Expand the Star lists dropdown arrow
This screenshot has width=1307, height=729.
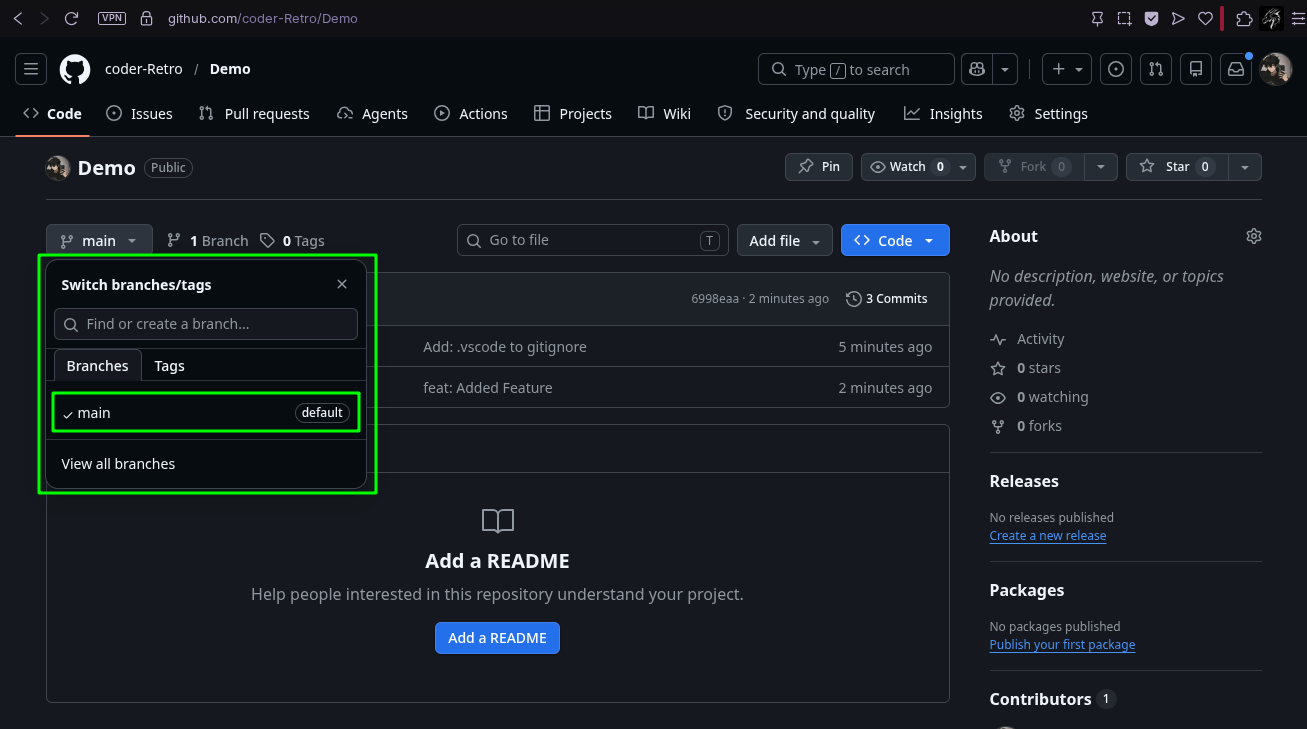[1245, 167]
